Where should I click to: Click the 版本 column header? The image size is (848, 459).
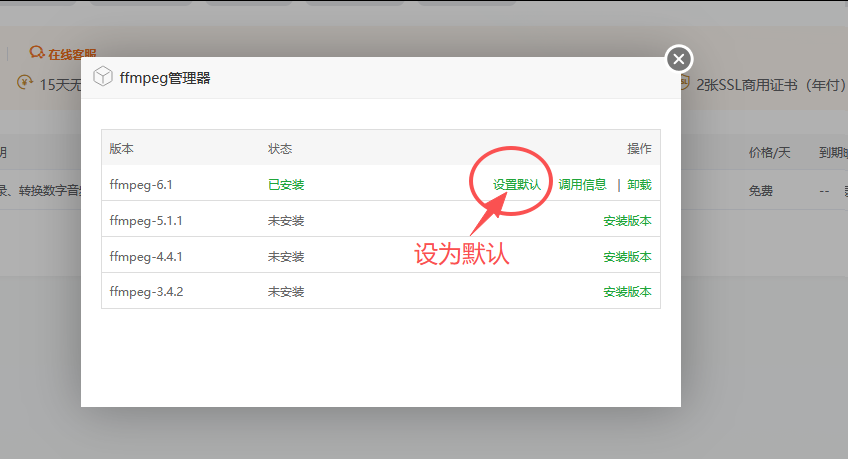pyautogui.click(x=121, y=148)
